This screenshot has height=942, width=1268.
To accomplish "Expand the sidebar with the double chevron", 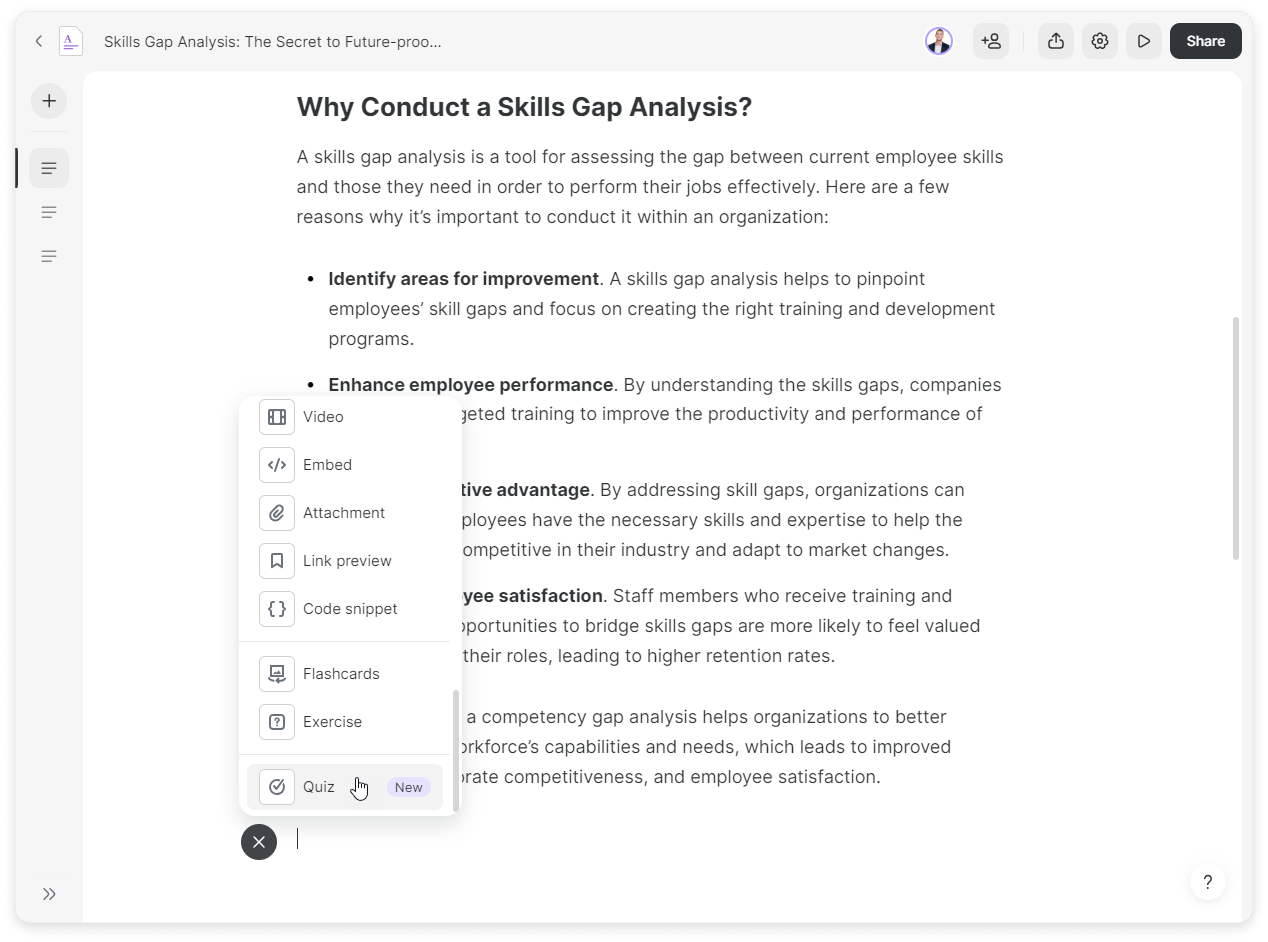I will (49, 894).
